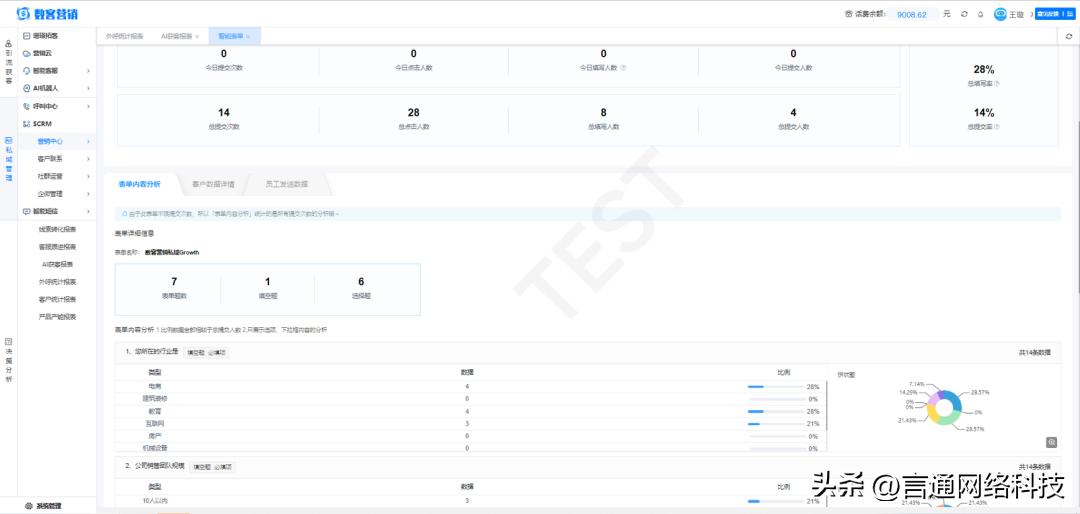The height and width of the screenshot is (514, 1080).
Task: Expand the 呼叫中心 submenu arrow
Action: 88,106
